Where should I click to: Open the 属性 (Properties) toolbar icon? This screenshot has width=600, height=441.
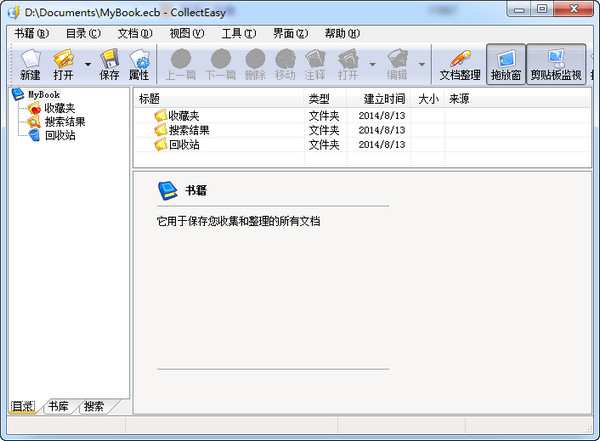[x=139, y=64]
